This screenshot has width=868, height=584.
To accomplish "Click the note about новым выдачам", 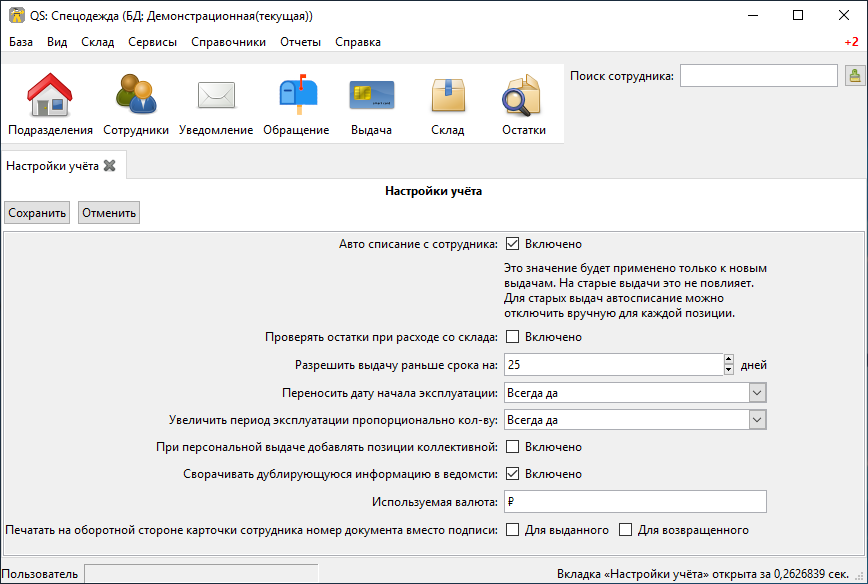I will tap(635, 291).
